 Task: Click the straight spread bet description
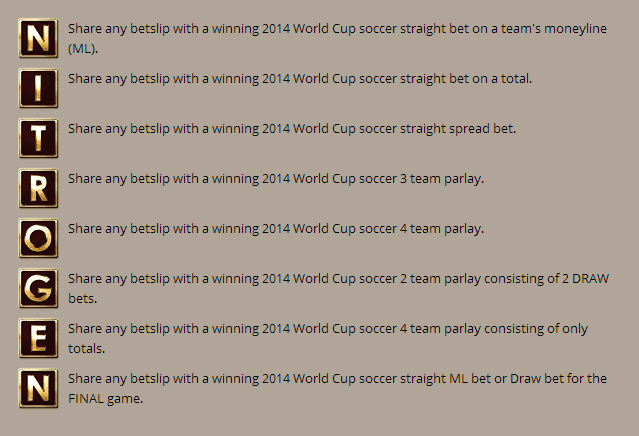(x=292, y=129)
